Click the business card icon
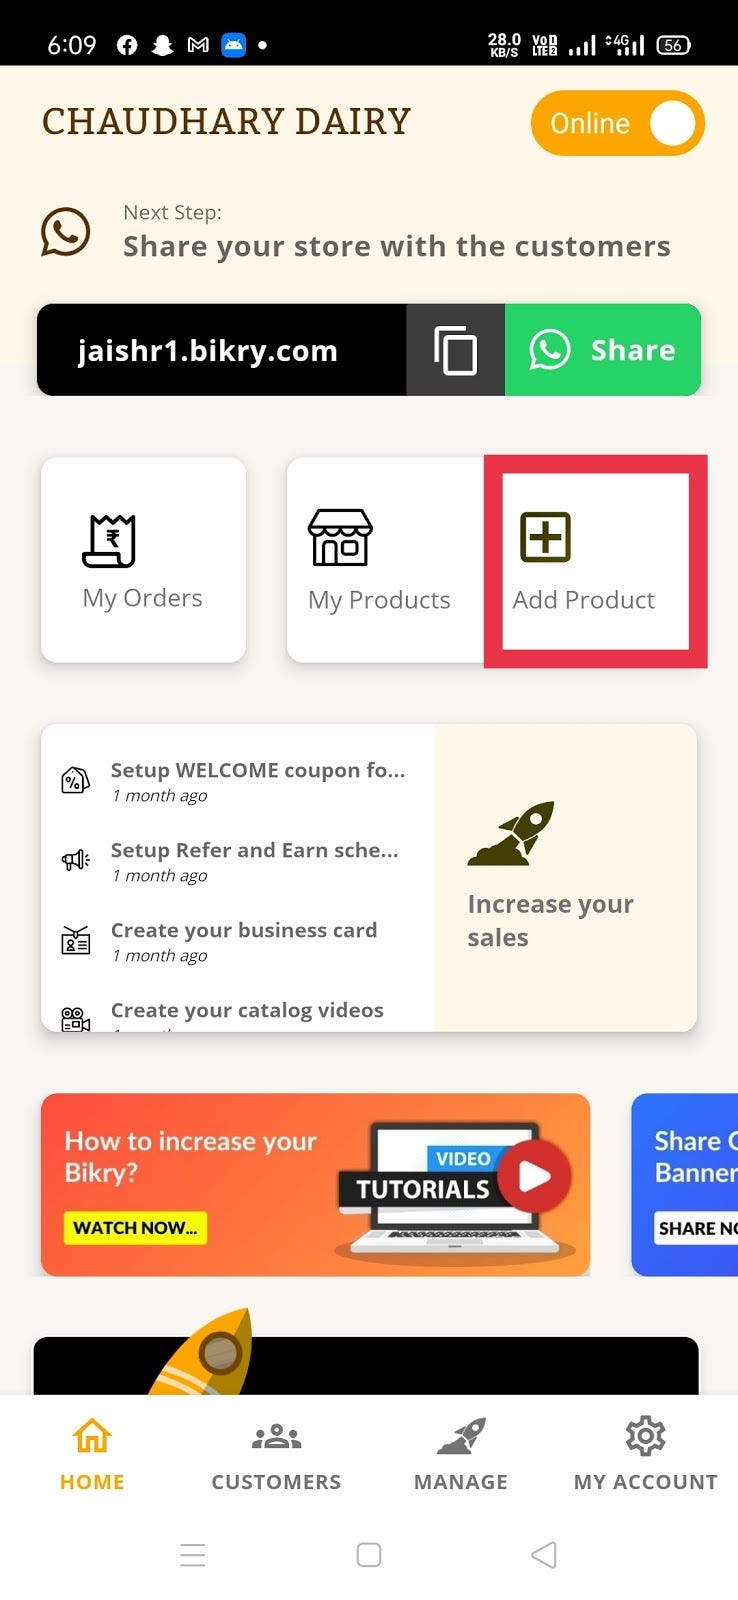 coord(76,940)
